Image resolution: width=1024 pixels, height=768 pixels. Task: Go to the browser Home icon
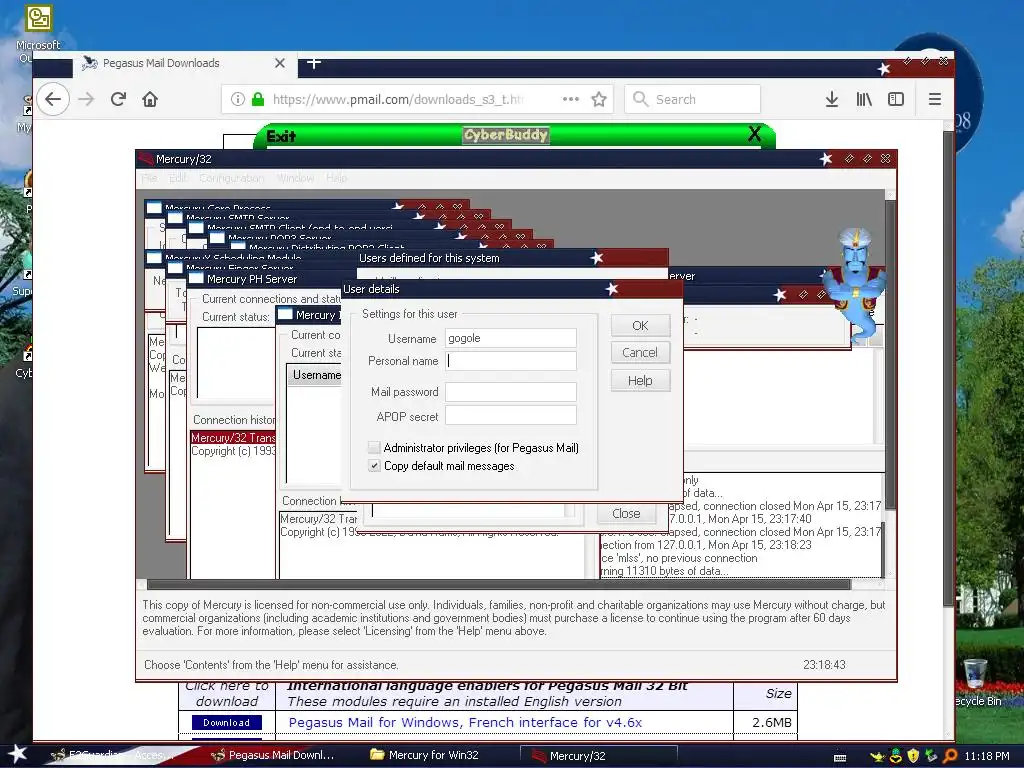pyautogui.click(x=150, y=99)
